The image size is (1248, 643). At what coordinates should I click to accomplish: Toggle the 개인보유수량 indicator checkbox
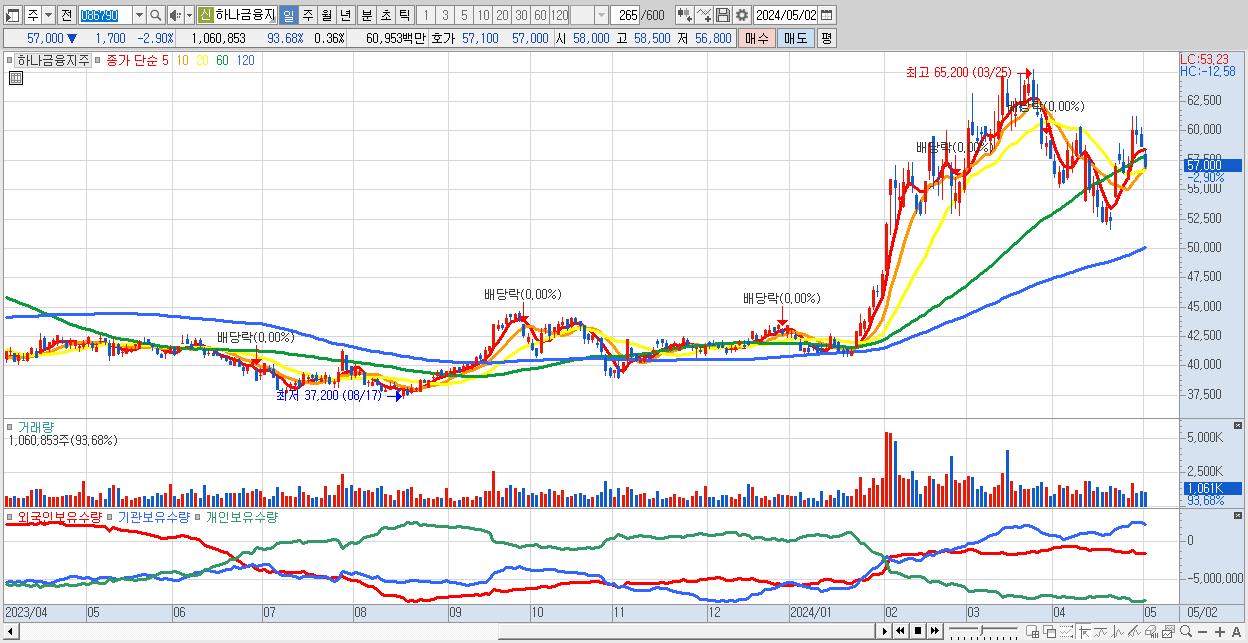point(198,517)
